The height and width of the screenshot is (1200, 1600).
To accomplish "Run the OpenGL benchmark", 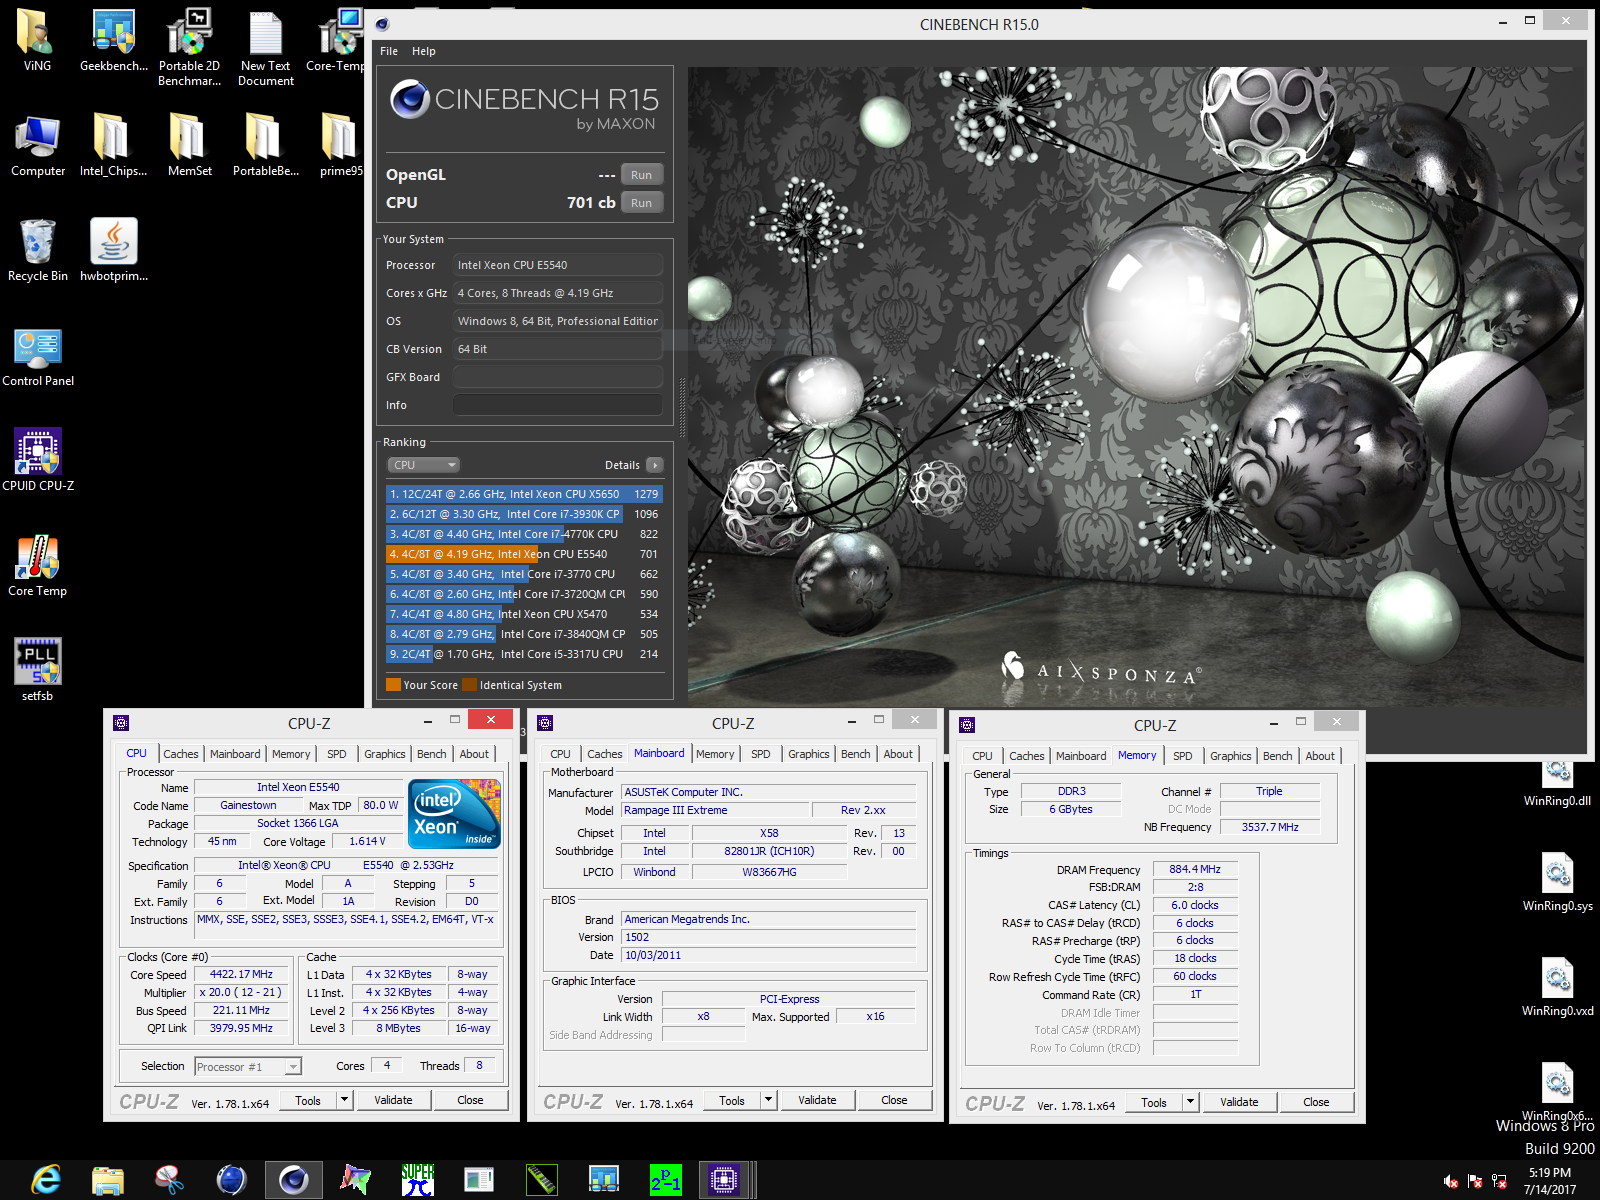I will tap(641, 175).
